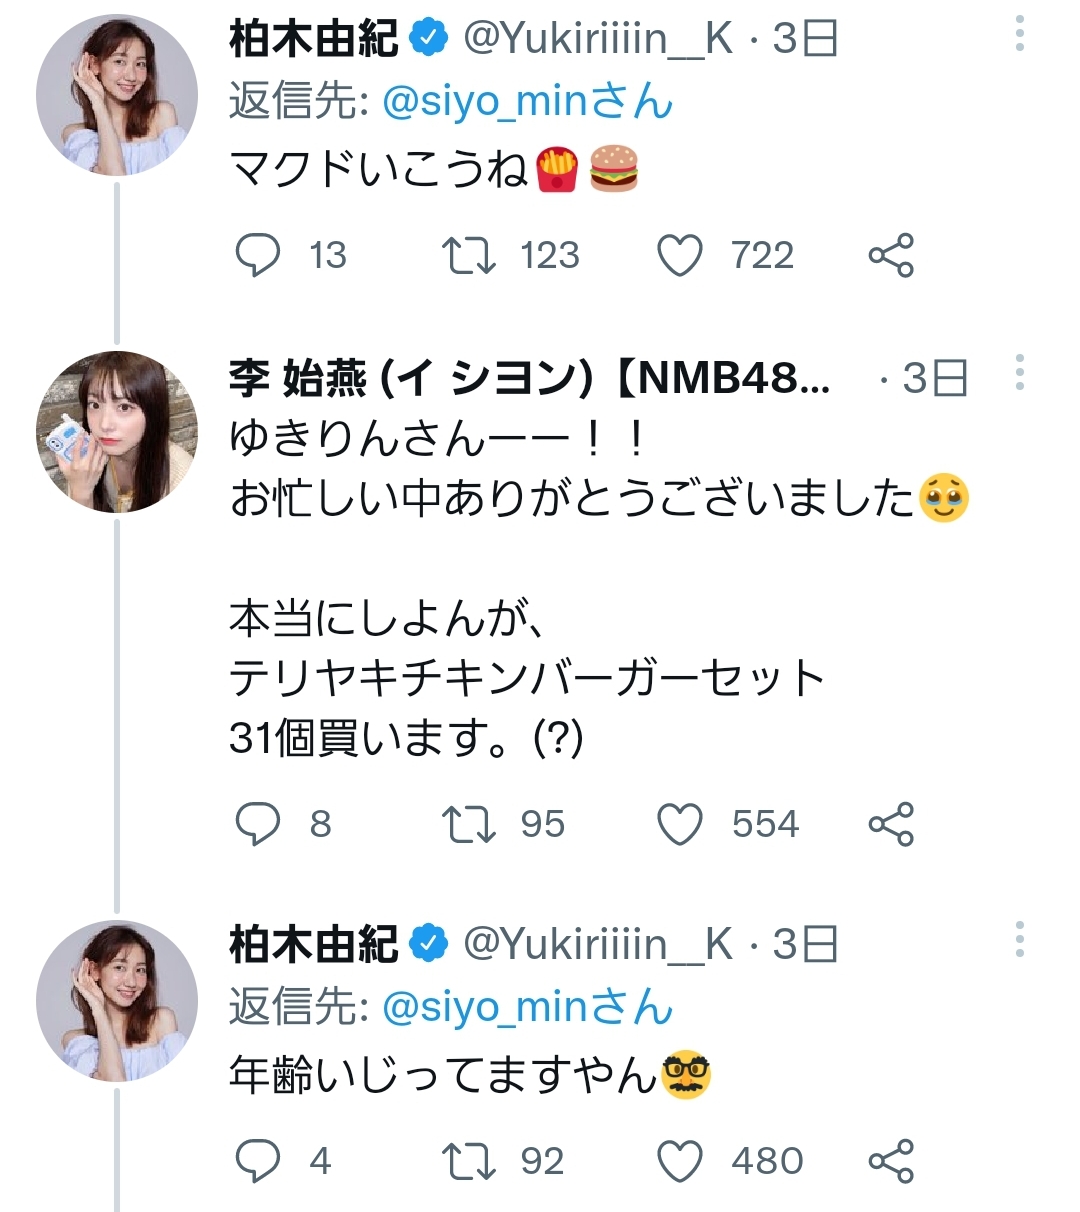
Task: Reply to the テリヤキチキンバーガー tweet
Action: 257,825
